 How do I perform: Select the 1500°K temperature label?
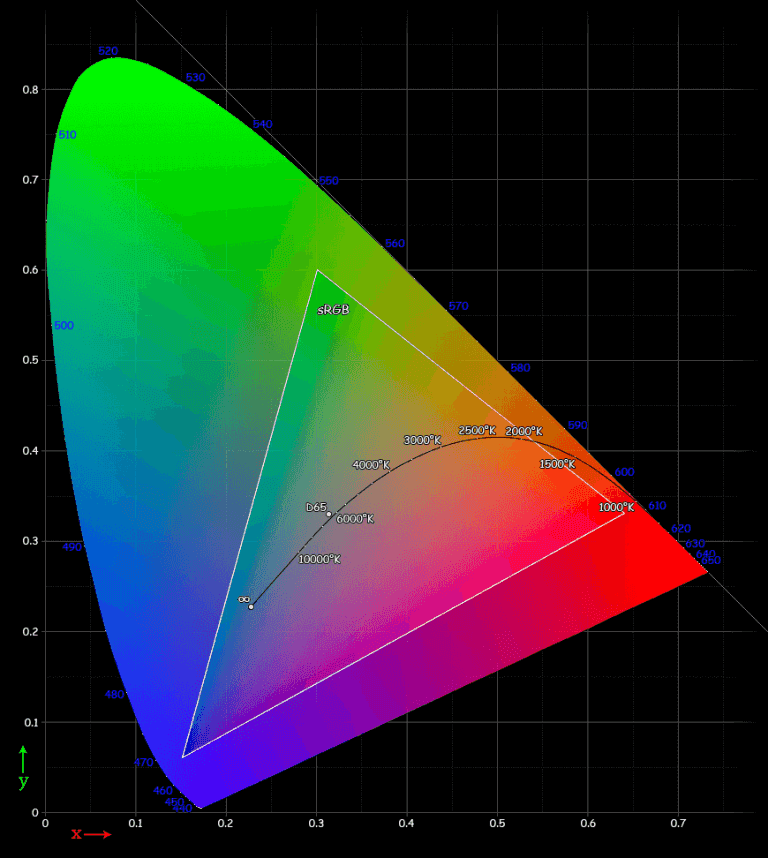point(557,464)
